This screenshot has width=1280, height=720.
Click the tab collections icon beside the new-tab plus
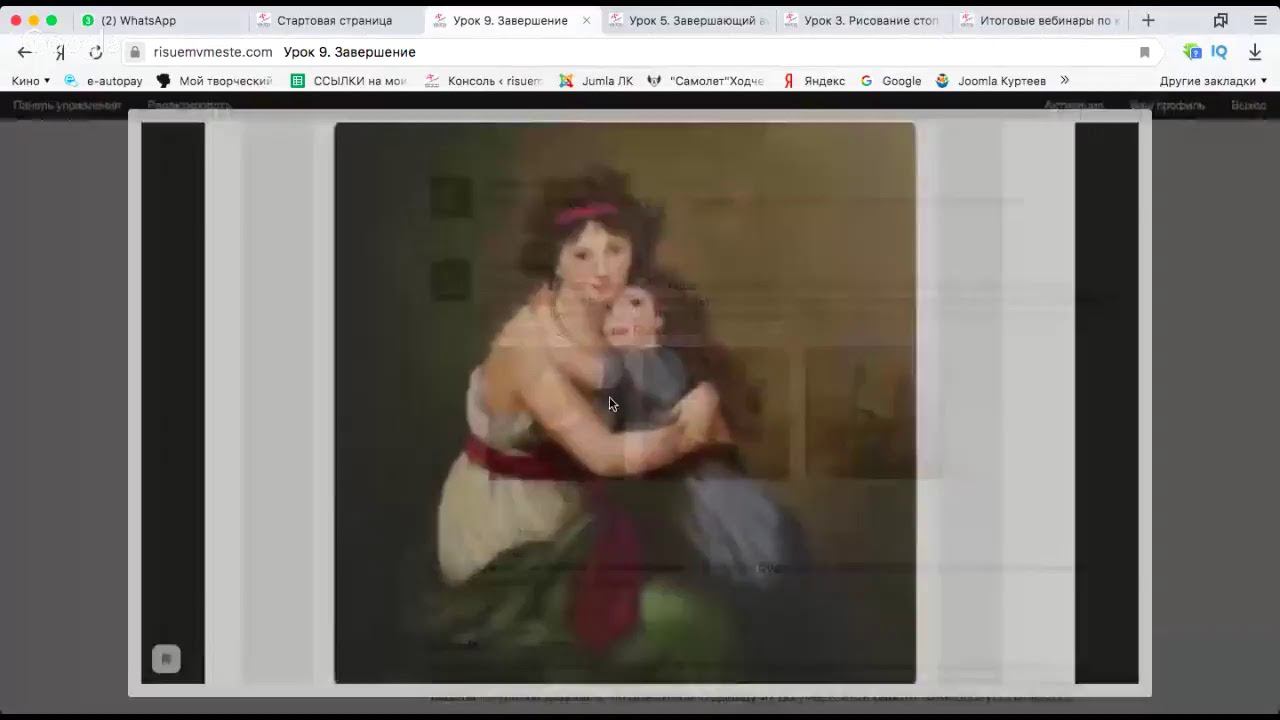1221,20
